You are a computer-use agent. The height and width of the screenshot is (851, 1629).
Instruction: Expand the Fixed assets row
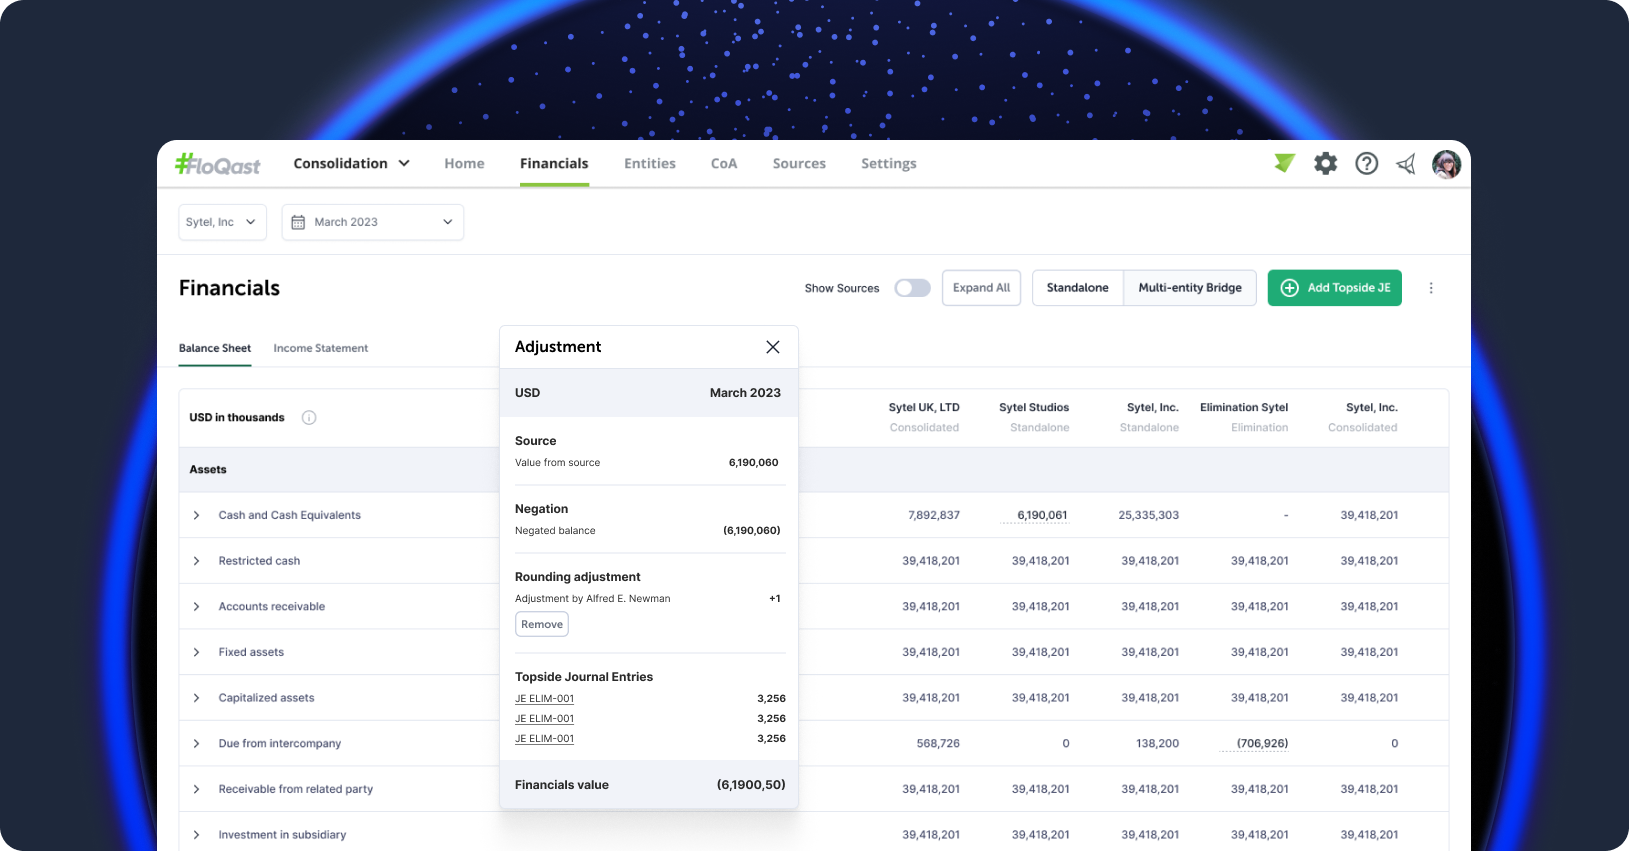(x=196, y=652)
